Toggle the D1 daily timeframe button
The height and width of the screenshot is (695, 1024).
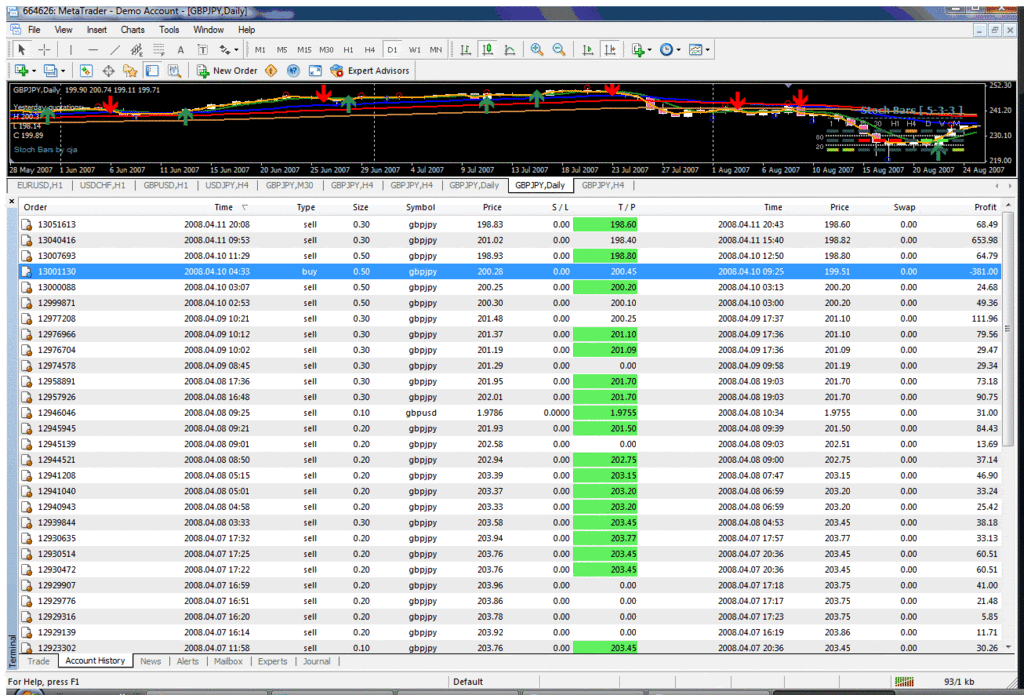(x=392, y=50)
